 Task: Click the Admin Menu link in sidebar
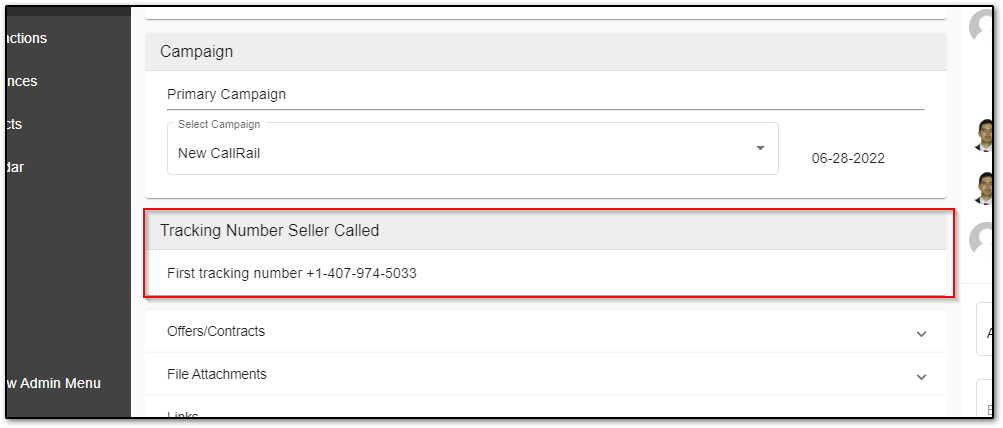(x=53, y=383)
